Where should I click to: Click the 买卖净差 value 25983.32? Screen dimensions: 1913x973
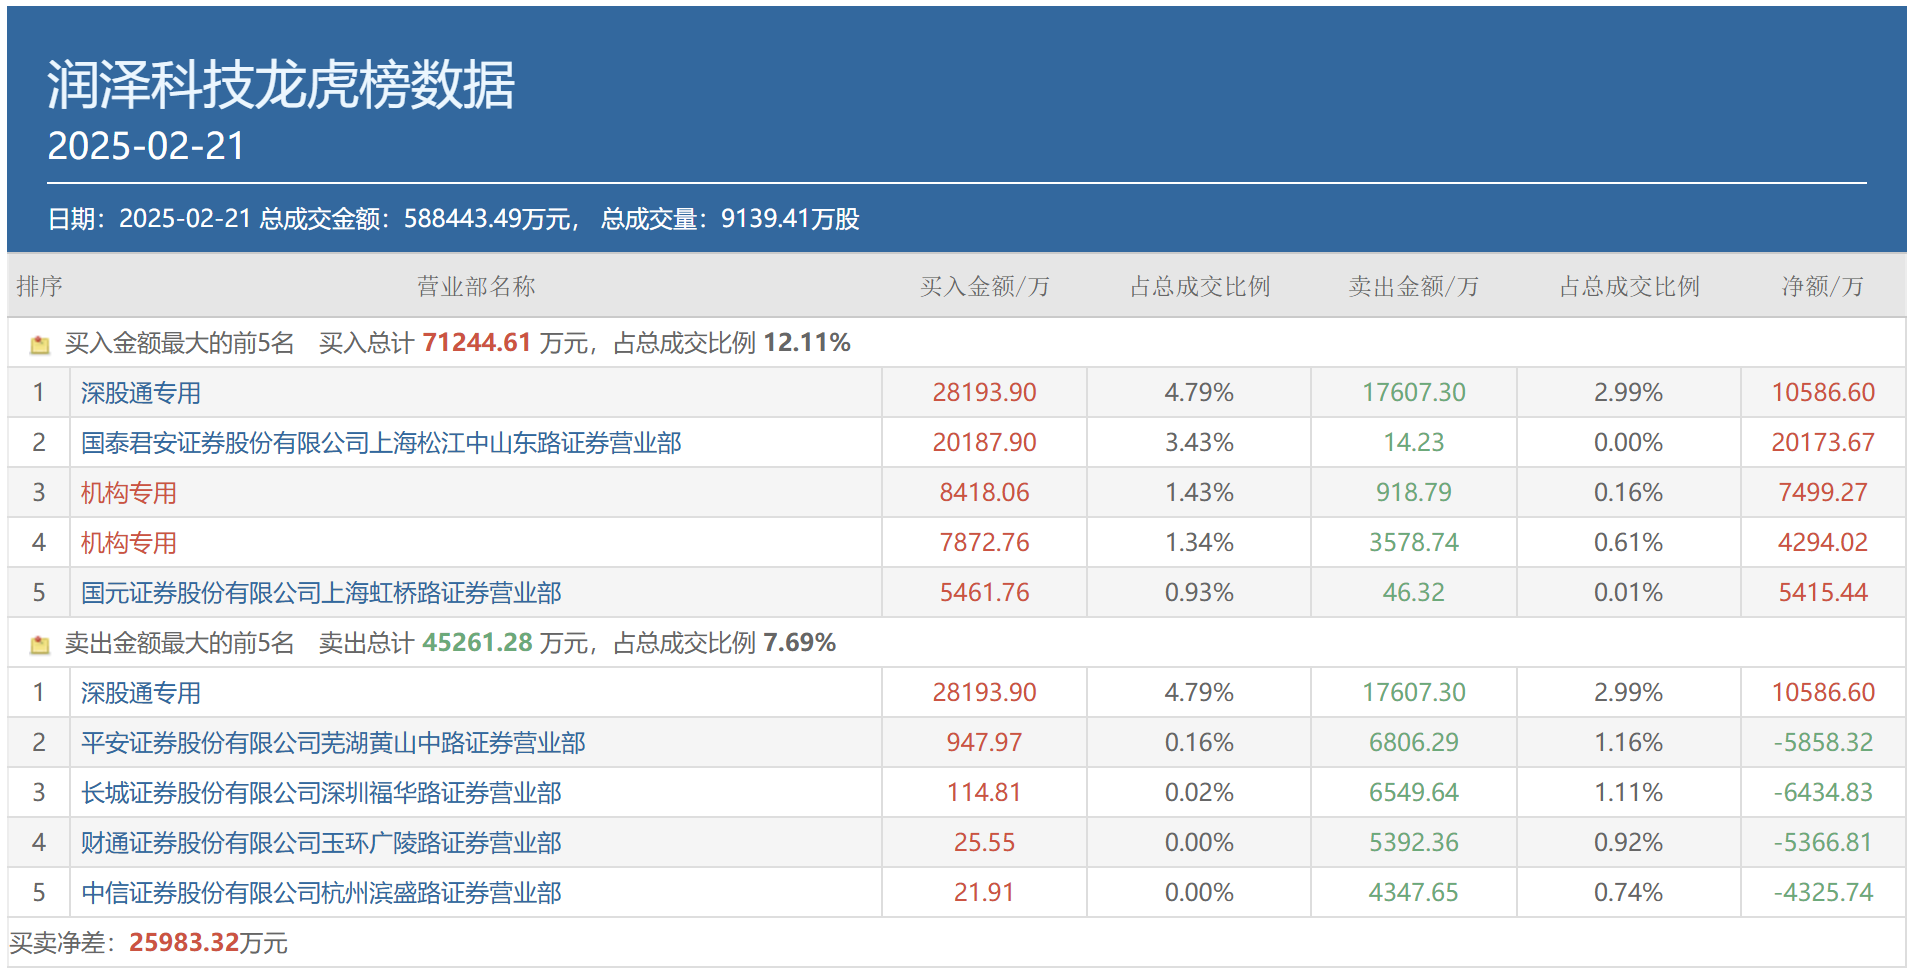tap(184, 943)
